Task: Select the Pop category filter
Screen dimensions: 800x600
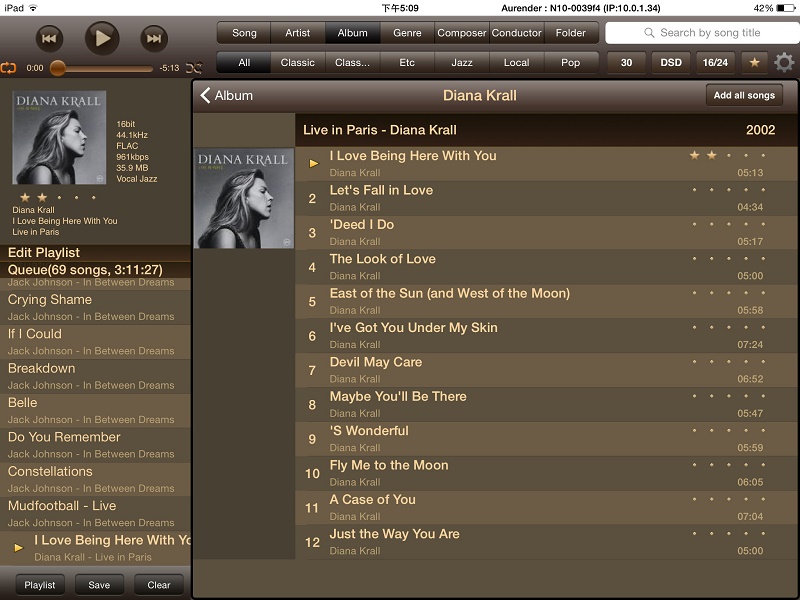Action: (x=571, y=63)
